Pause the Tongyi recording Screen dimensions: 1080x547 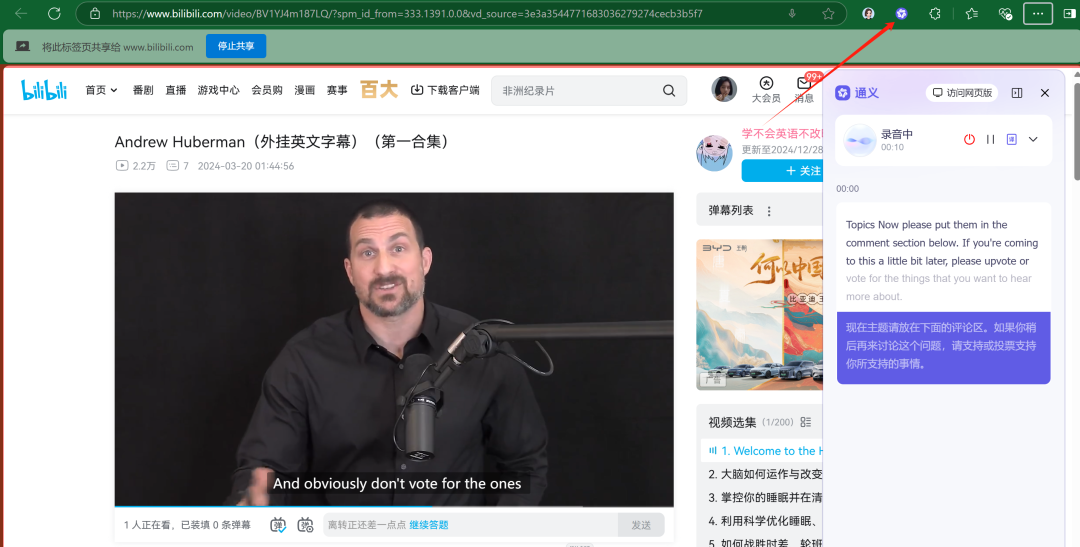pos(990,139)
